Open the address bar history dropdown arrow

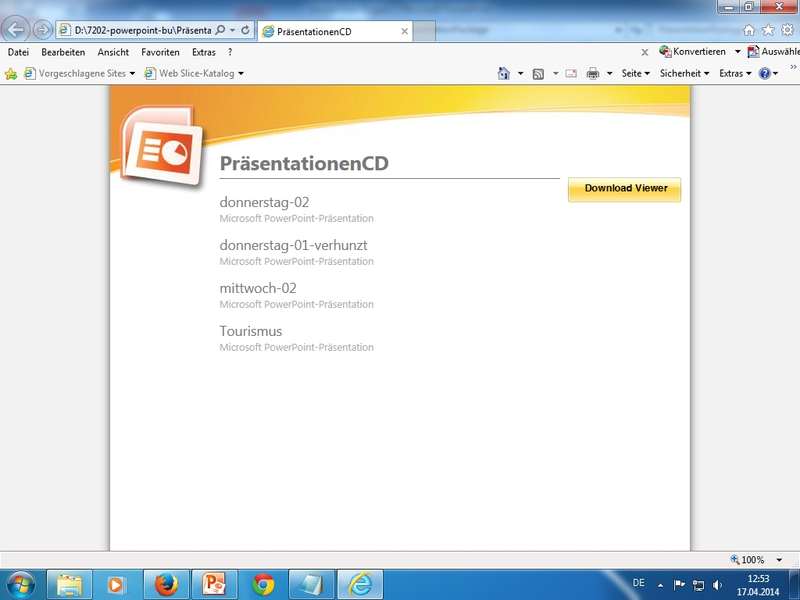pos(233,30)
